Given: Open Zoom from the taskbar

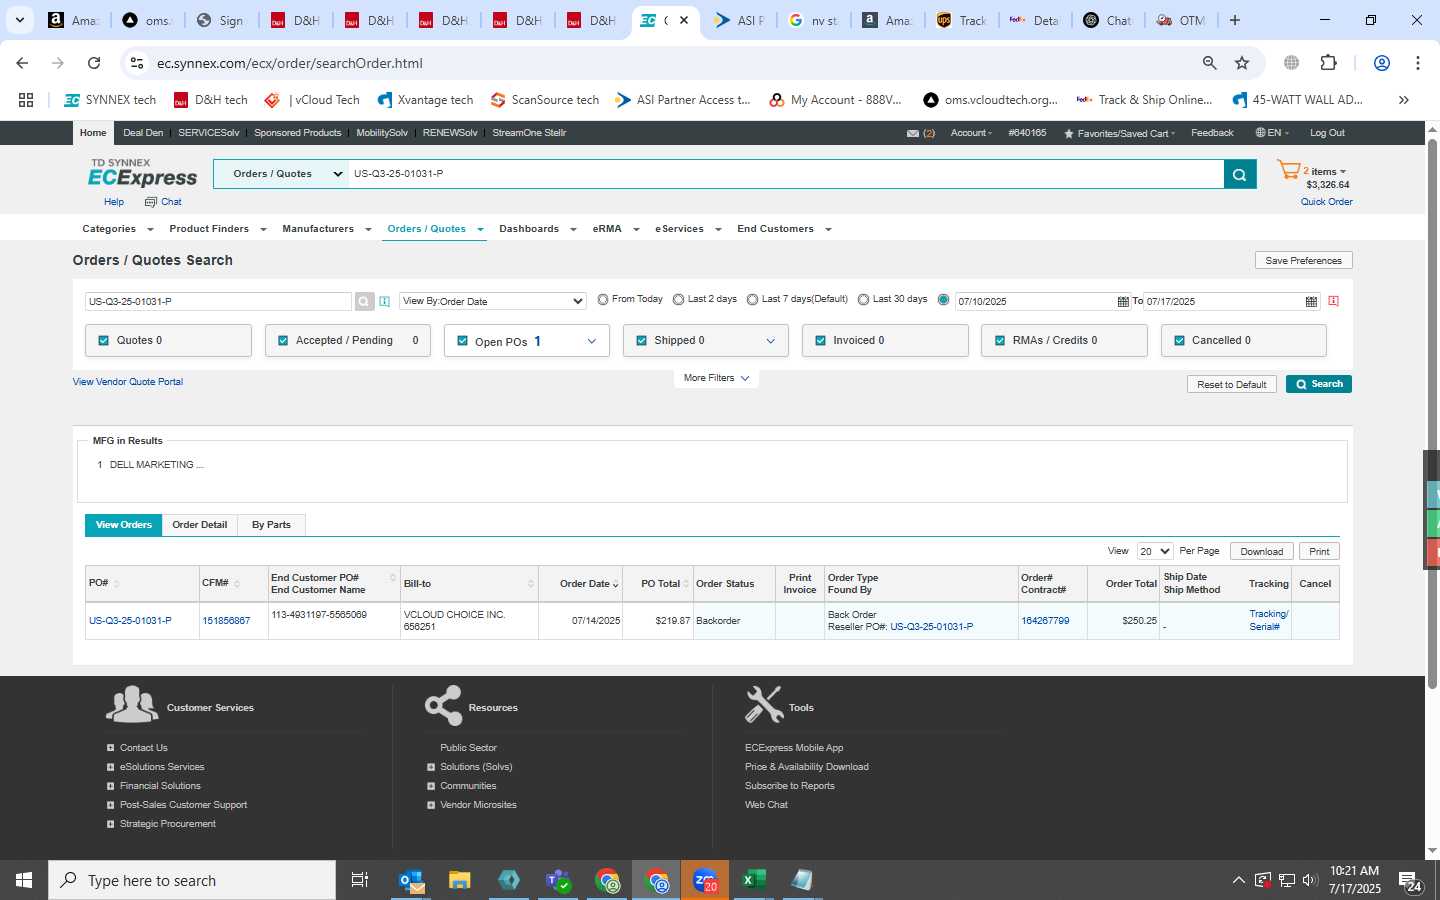Looking at the screenshot, I should tap(705, 880).
